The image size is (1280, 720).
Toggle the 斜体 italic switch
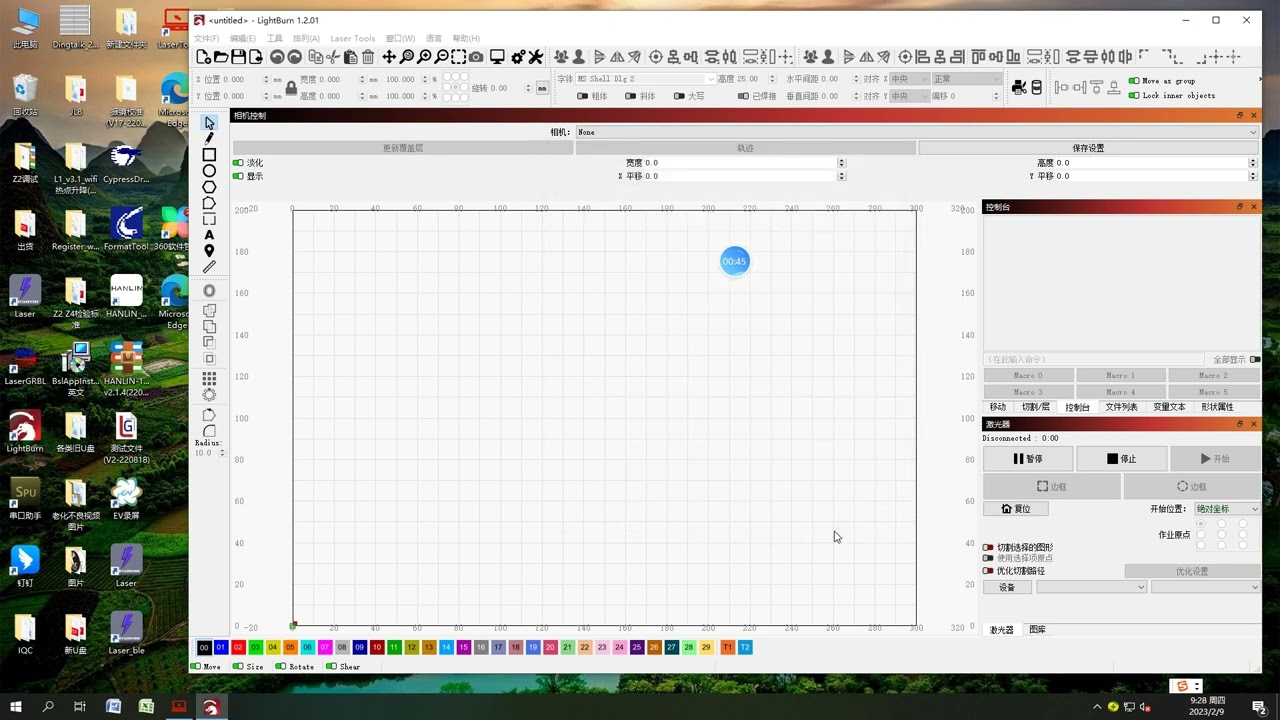(630, 96)
